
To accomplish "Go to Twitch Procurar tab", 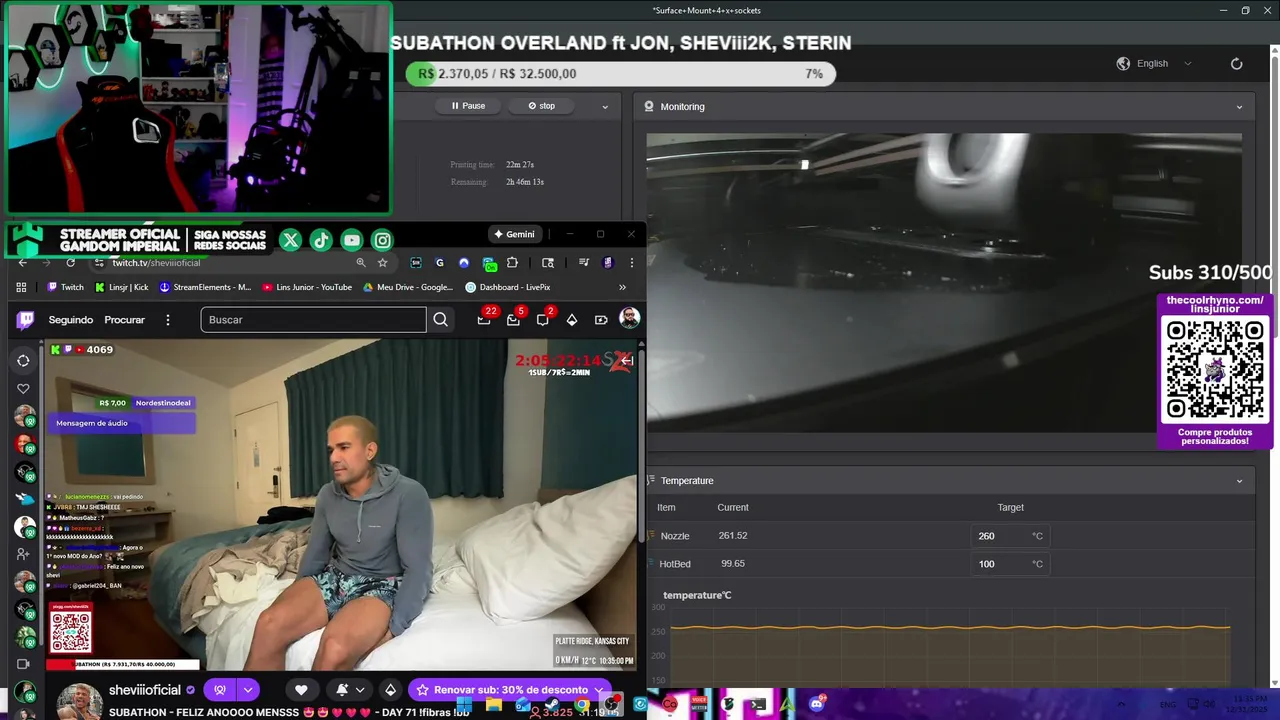I will (x=125, y=320).
